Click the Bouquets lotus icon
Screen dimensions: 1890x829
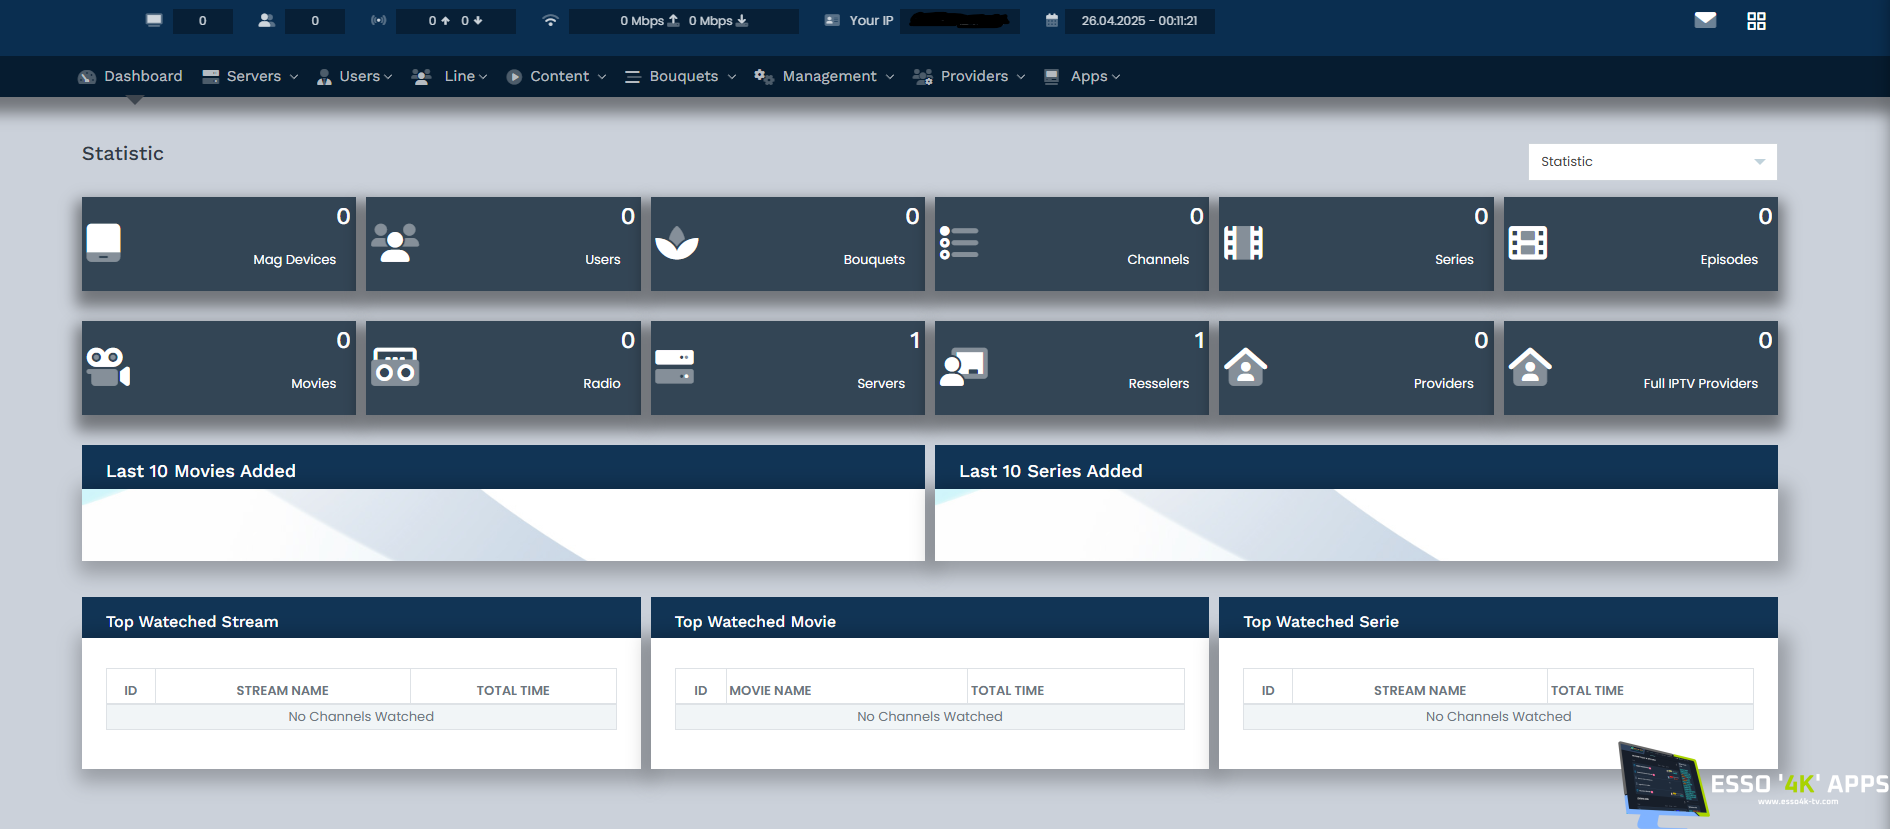[677, 243]
